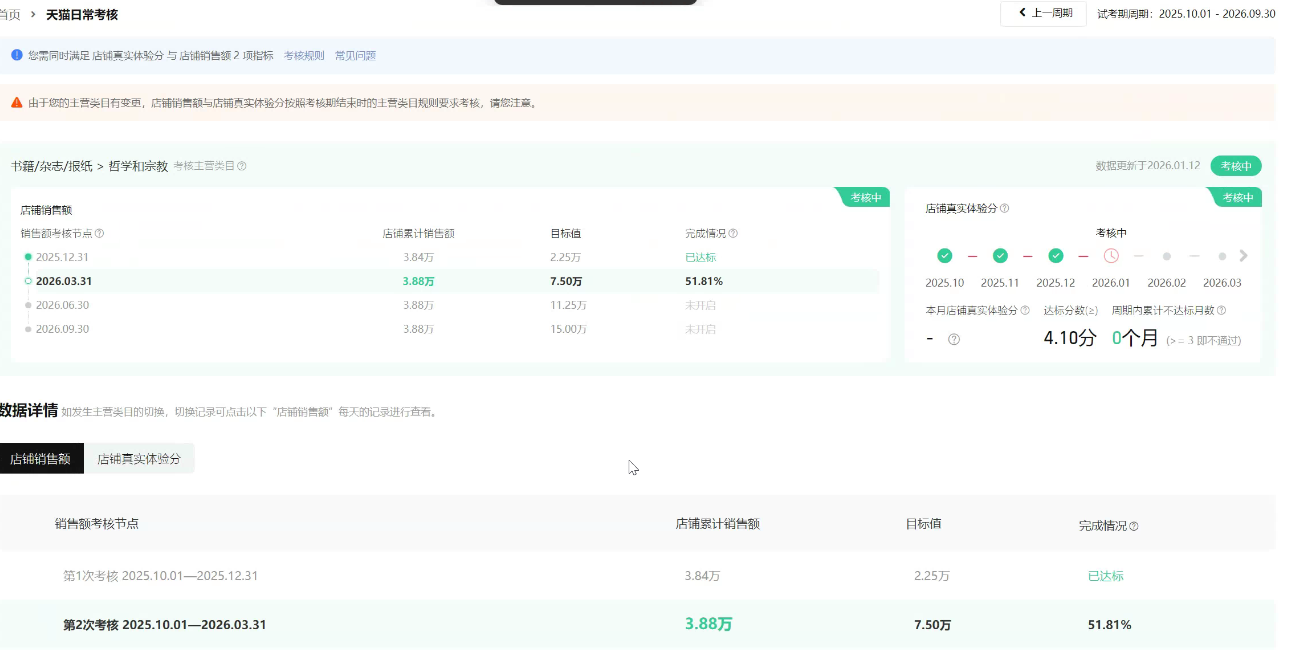Click help icon next to 销售额考核节点 header

coord(99,234)
